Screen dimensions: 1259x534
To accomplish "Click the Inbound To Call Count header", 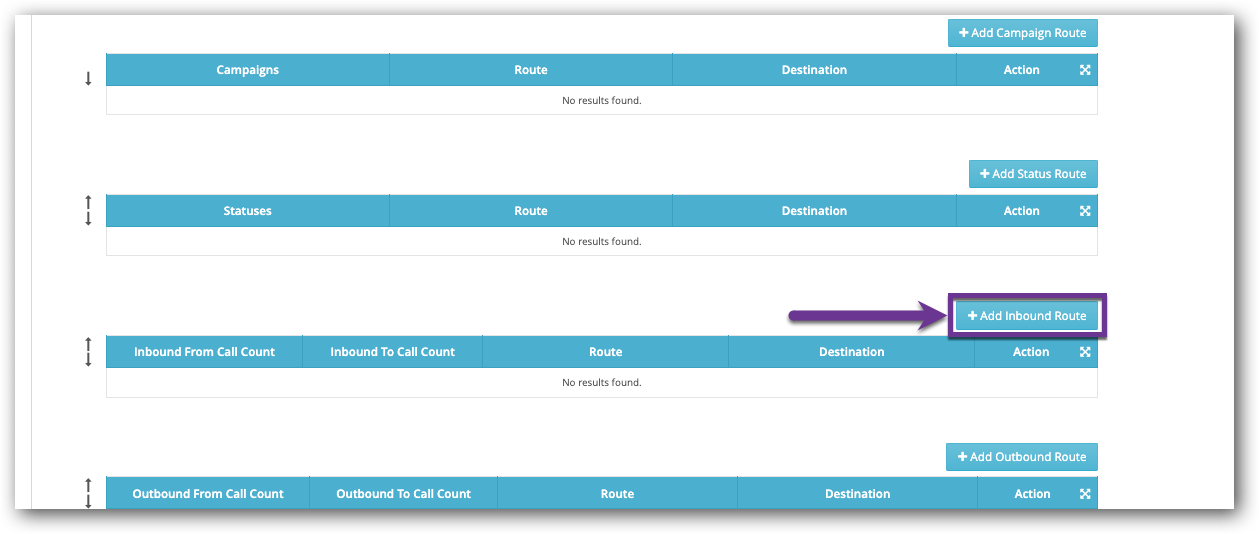I will tap(392, 352).
